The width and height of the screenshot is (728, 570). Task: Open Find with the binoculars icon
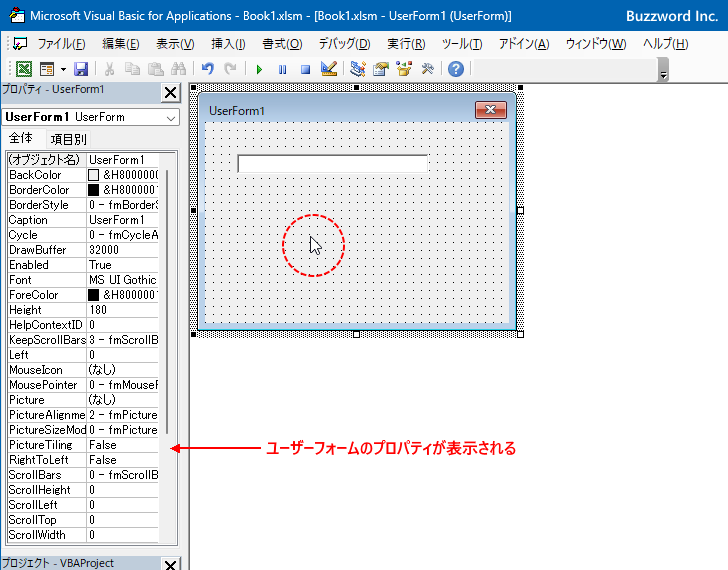coord(178,69)
